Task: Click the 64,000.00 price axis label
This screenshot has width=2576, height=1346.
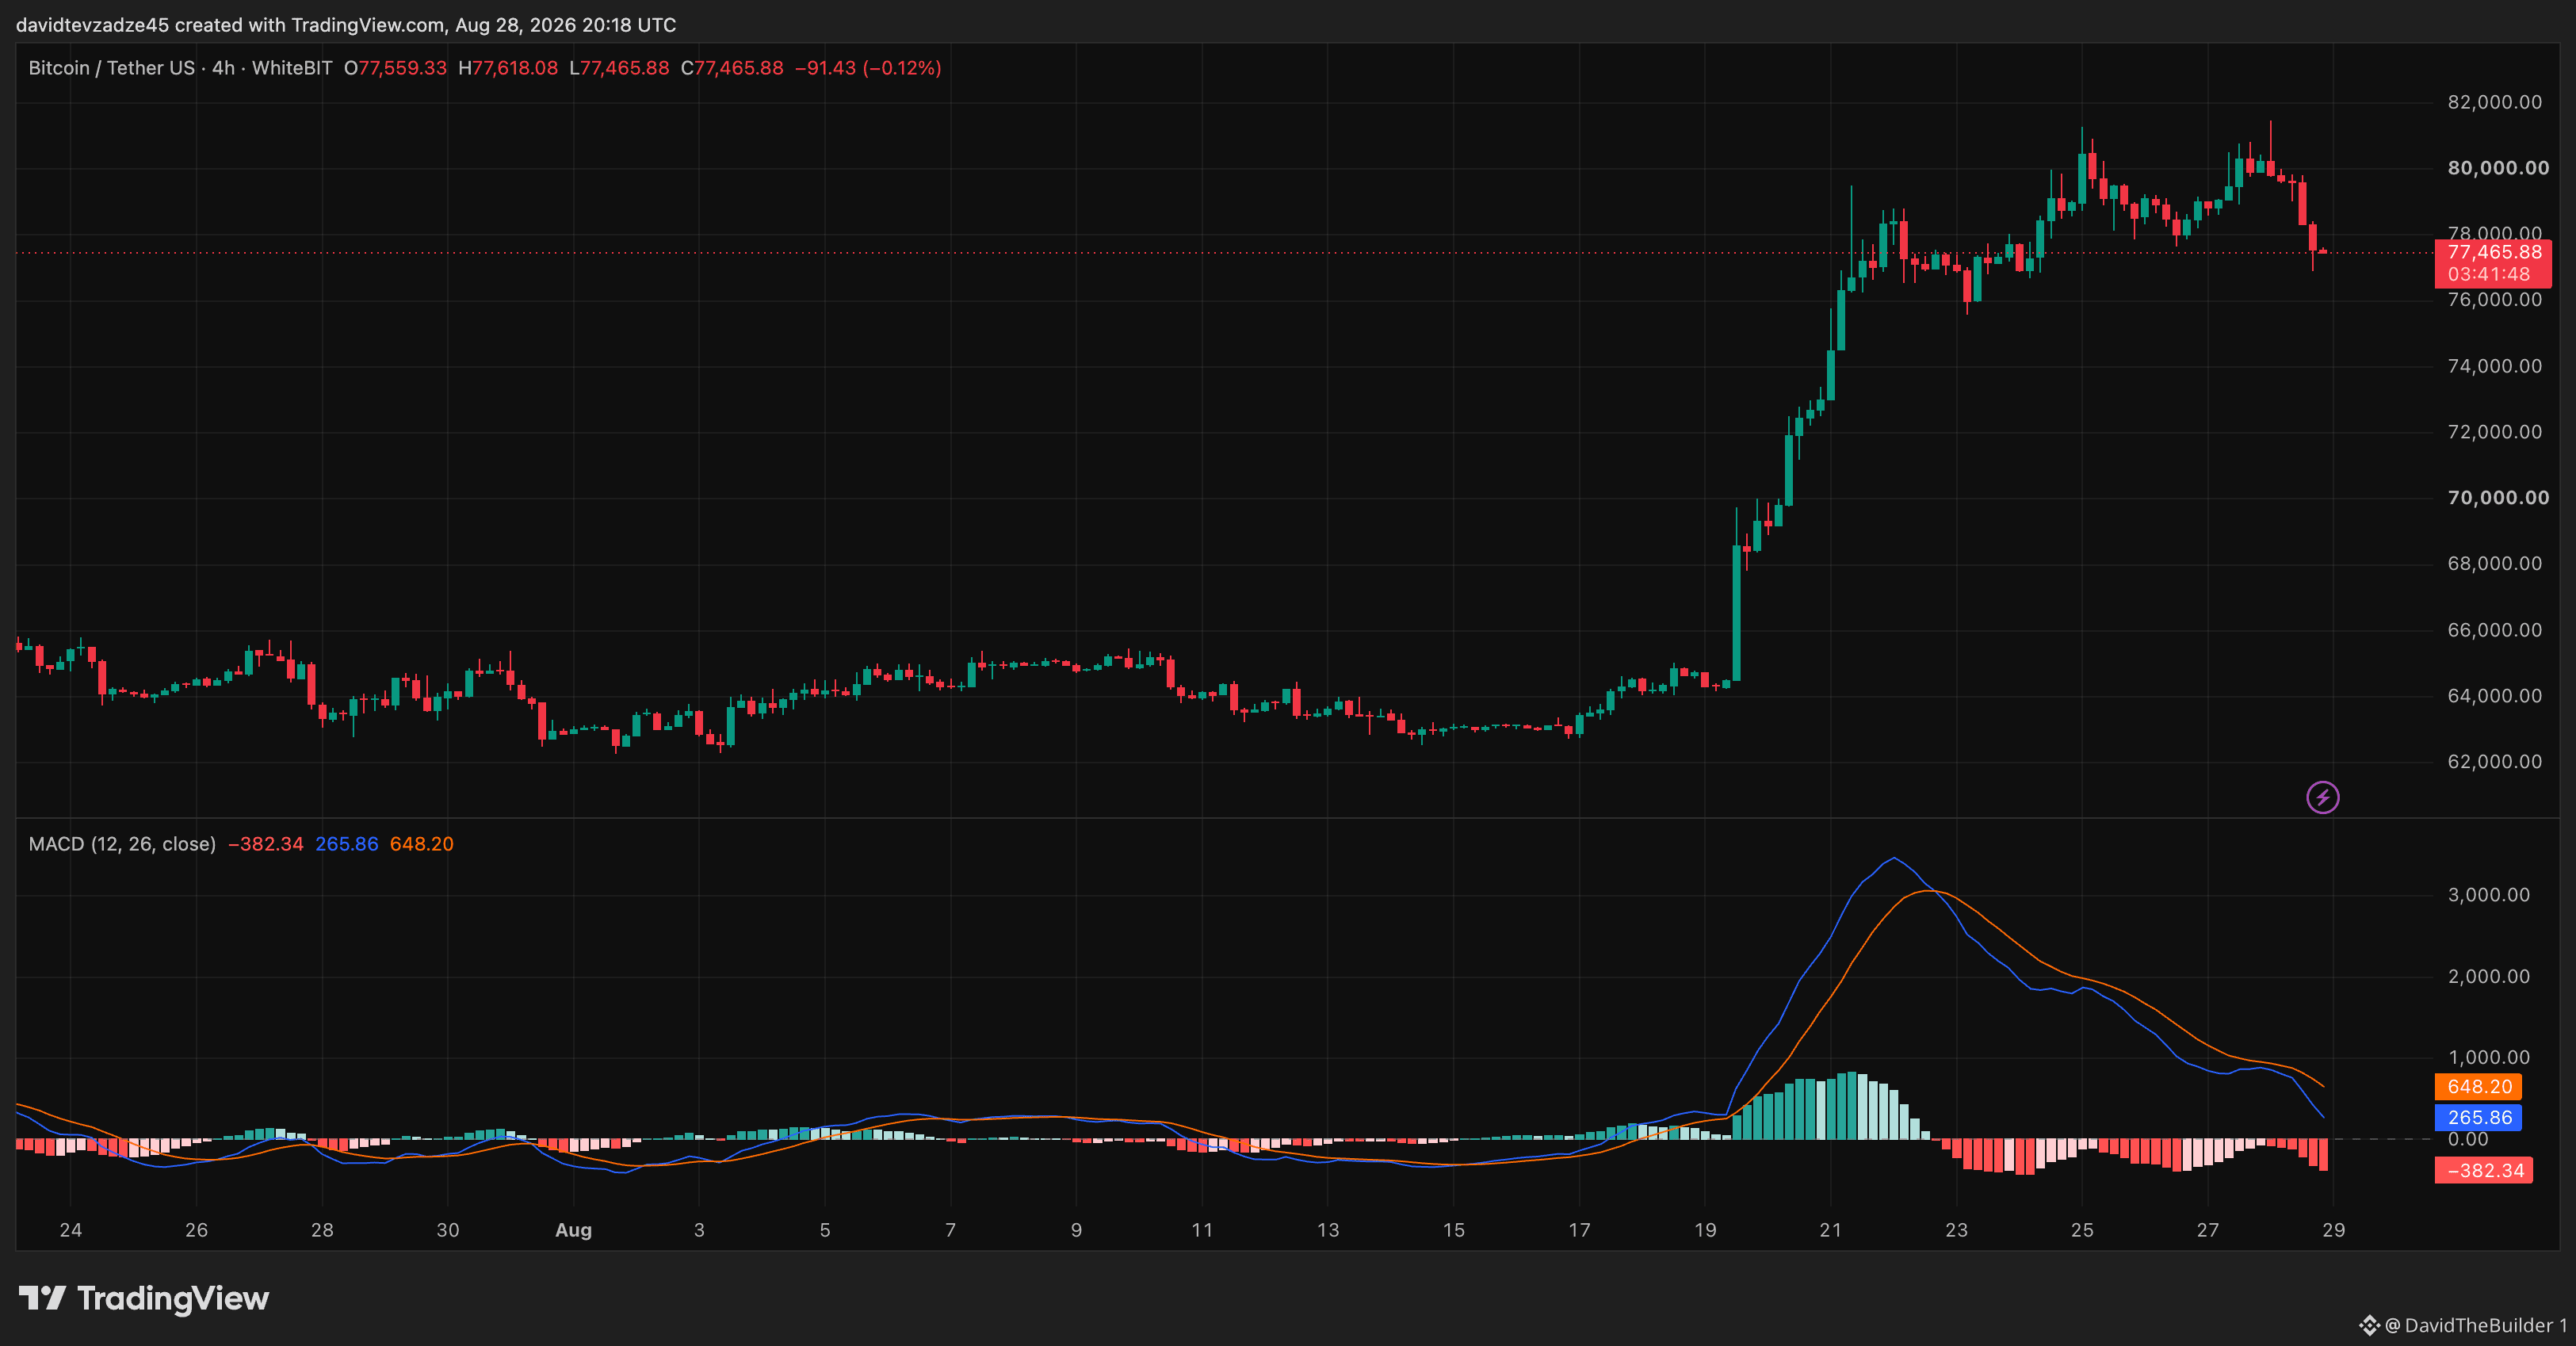Action: 2494,696
